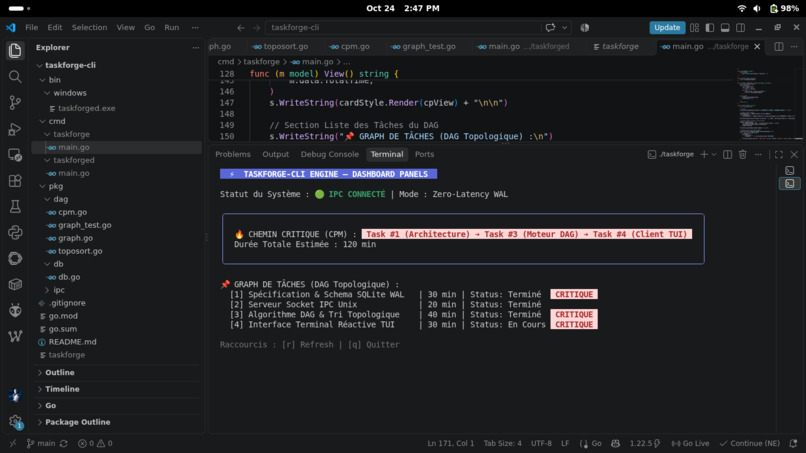Screen dimensions: 806x453
Task: Add a new terminal with plus icon
Action: 704,154
